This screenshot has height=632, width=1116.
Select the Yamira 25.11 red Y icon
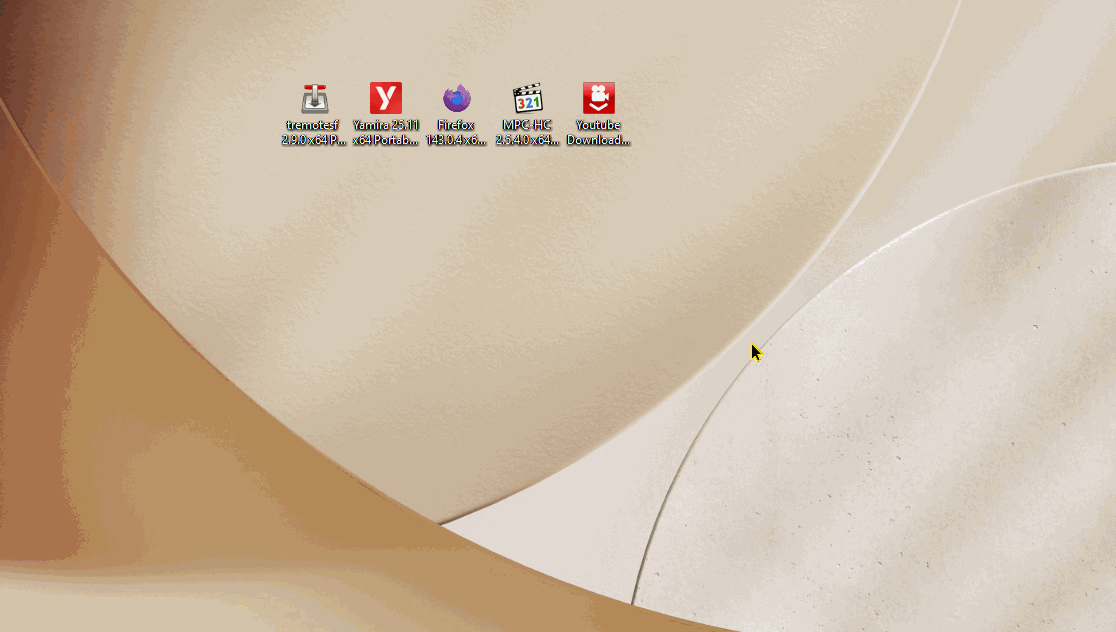385,98
